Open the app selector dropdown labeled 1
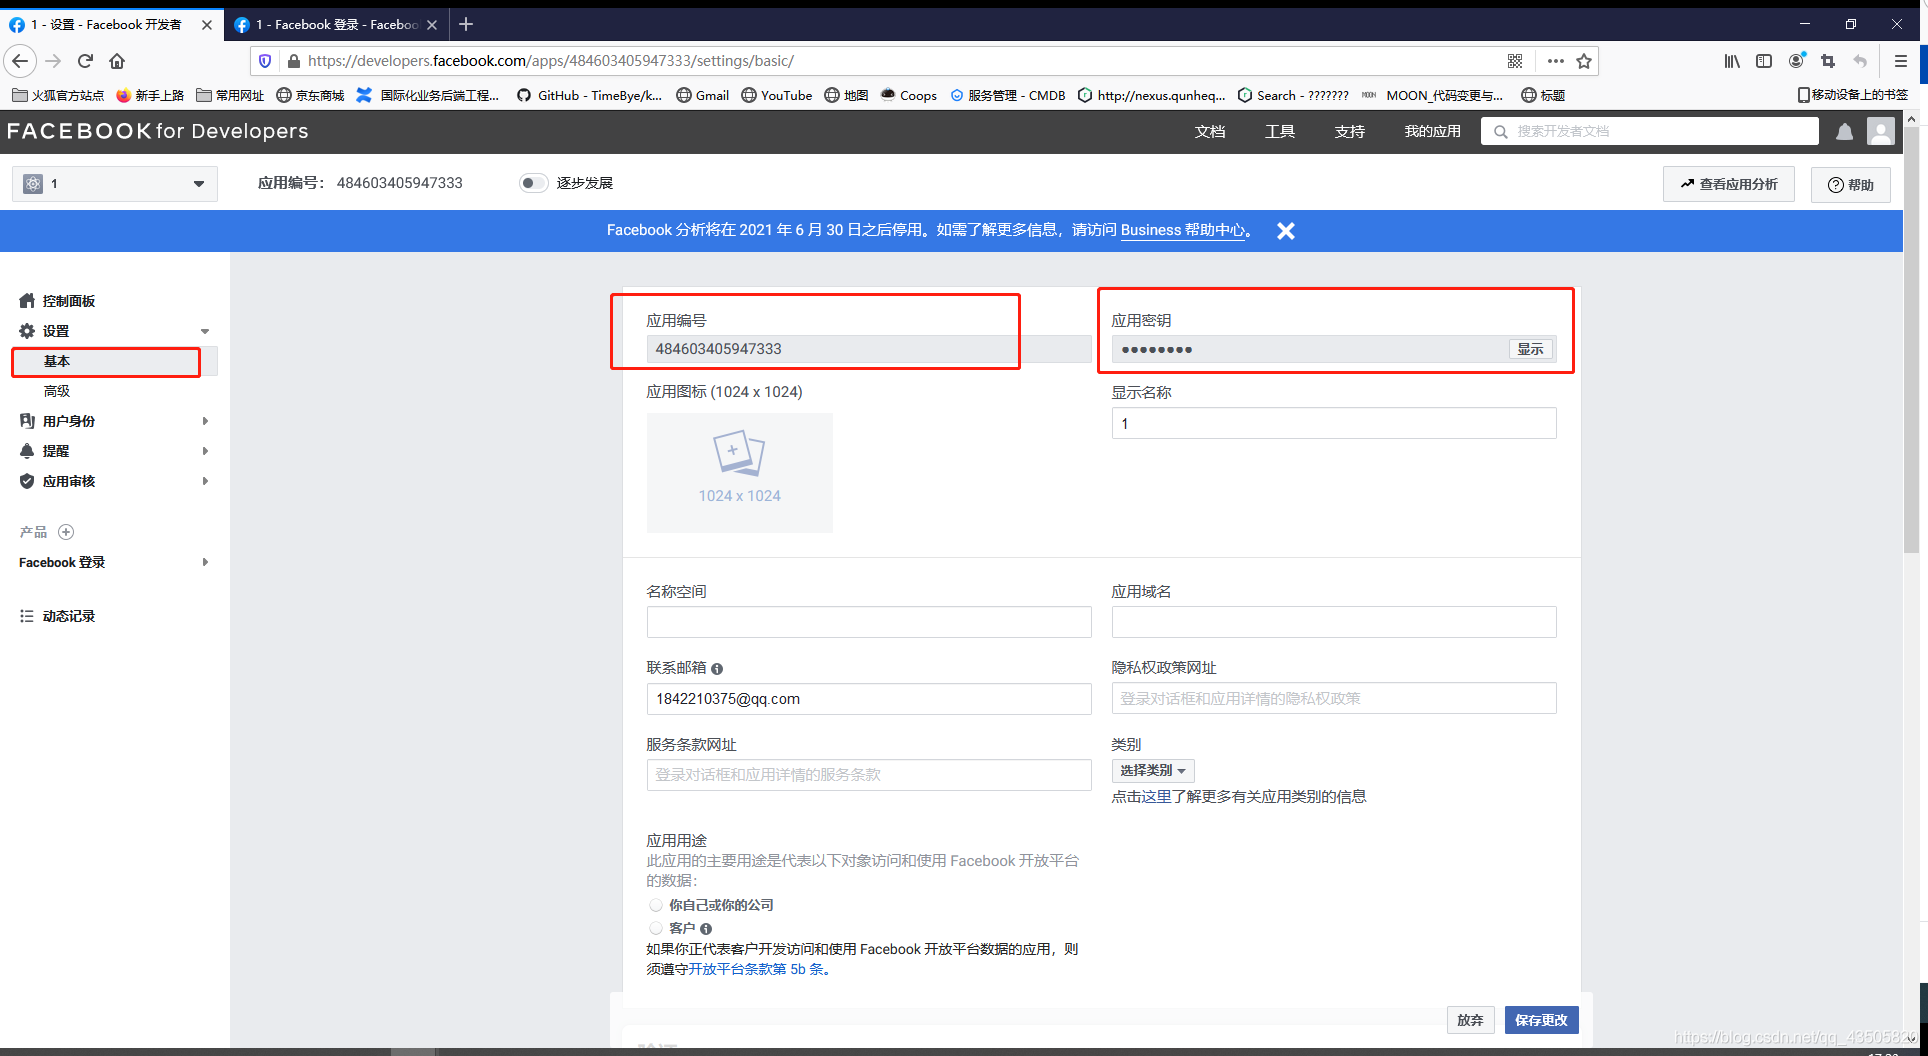 pyautogui.click(x=115, y=184)
